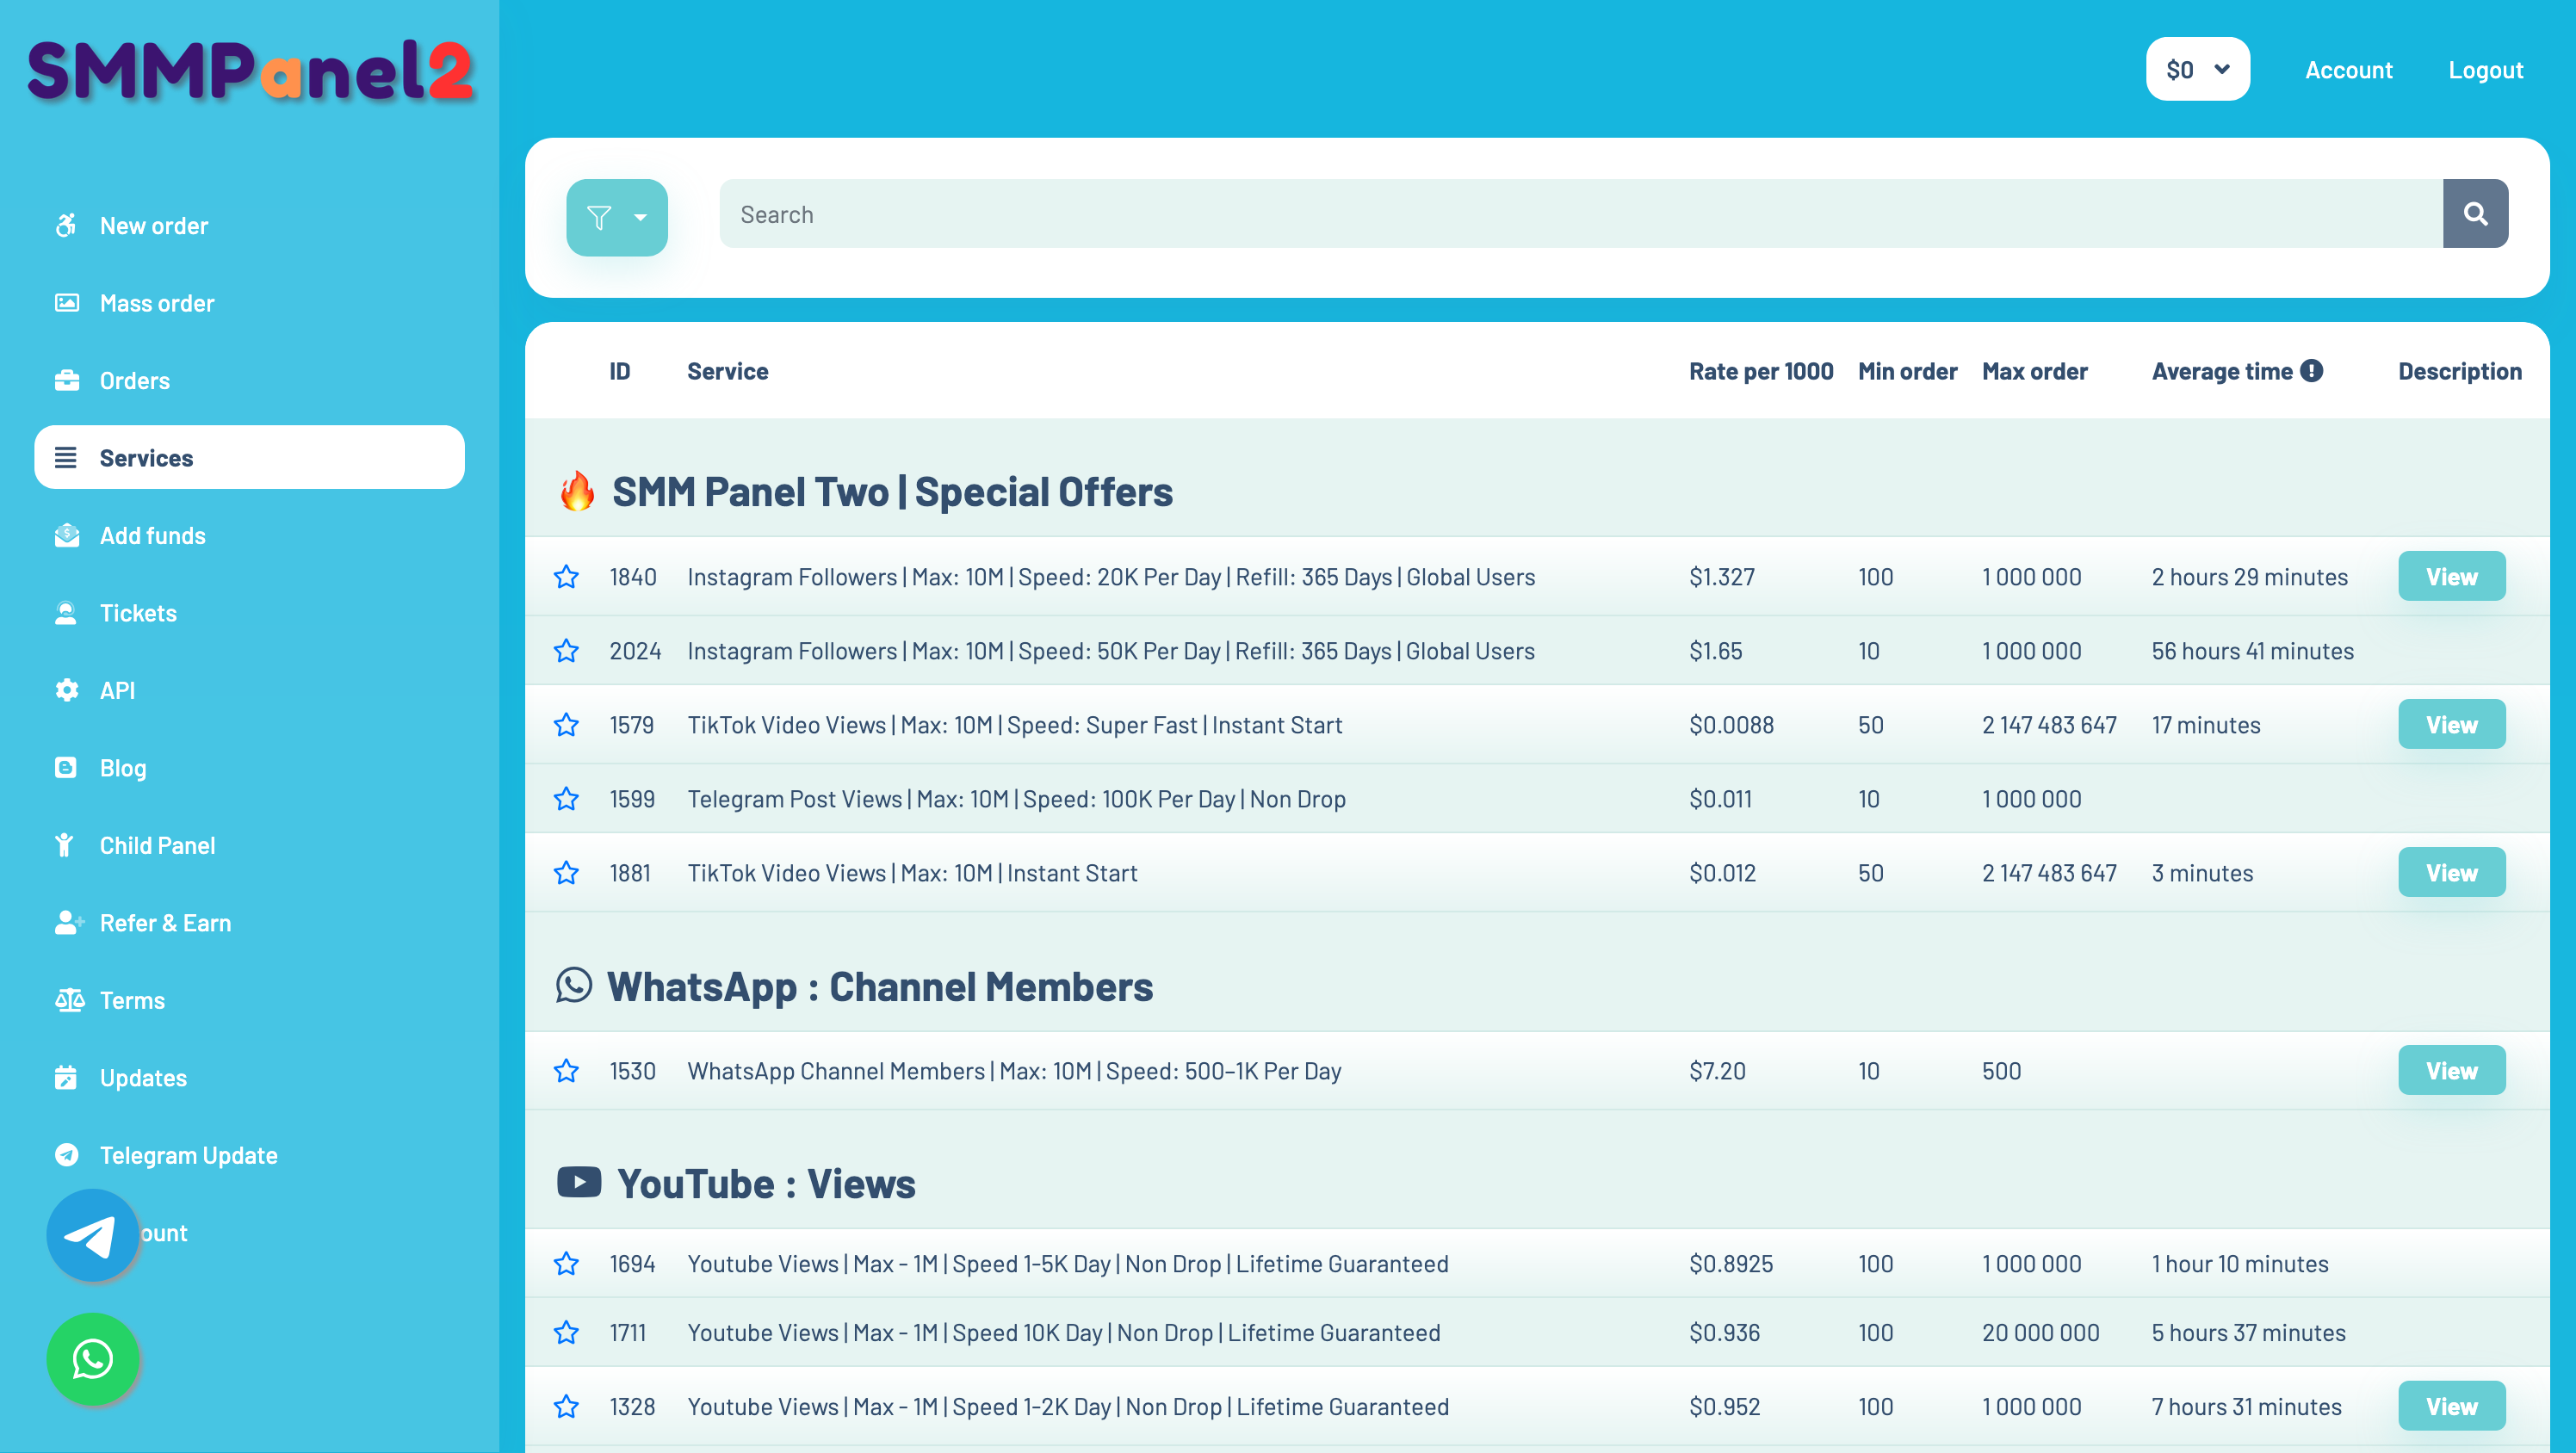Click the SMMPanel2 logo
The width and height of the screenshot is (2576, 1453).
[x=250, y=71]
